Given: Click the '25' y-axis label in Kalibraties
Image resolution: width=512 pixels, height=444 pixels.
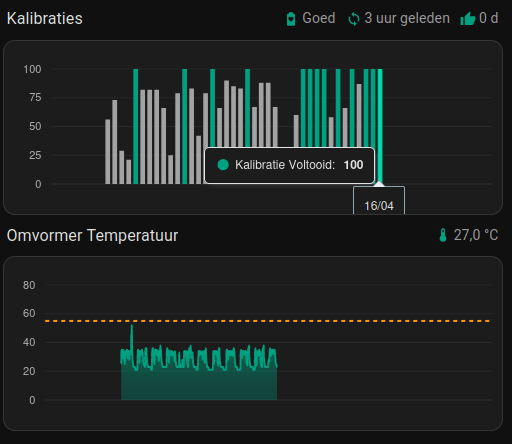Looking at the screenshot, I should [x=35, y=155].
